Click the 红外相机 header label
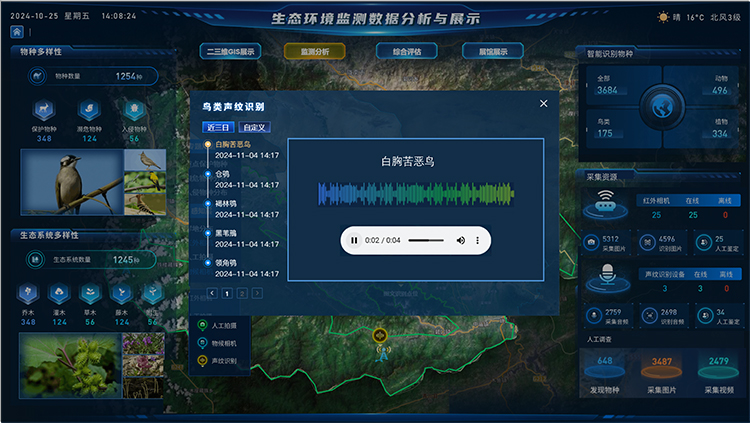The width and height of the screenshot is (750, 423). (x=656, y=201)
